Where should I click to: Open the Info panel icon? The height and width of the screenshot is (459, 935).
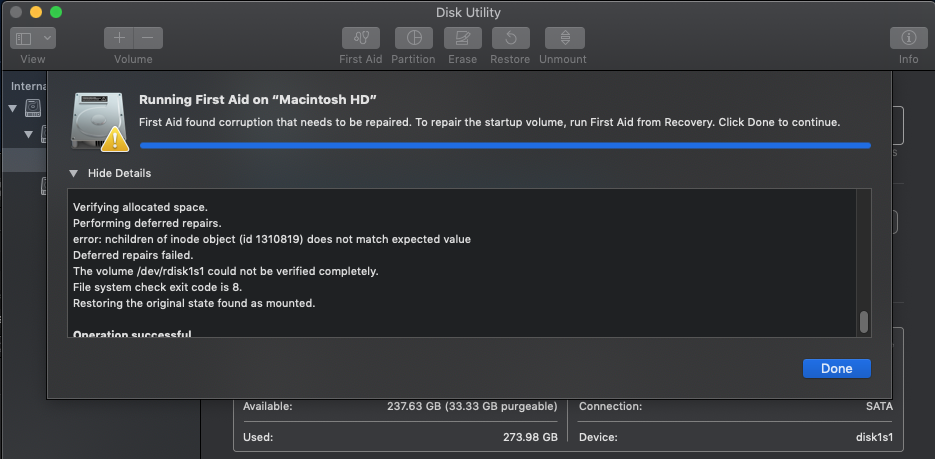click(908, 38)
